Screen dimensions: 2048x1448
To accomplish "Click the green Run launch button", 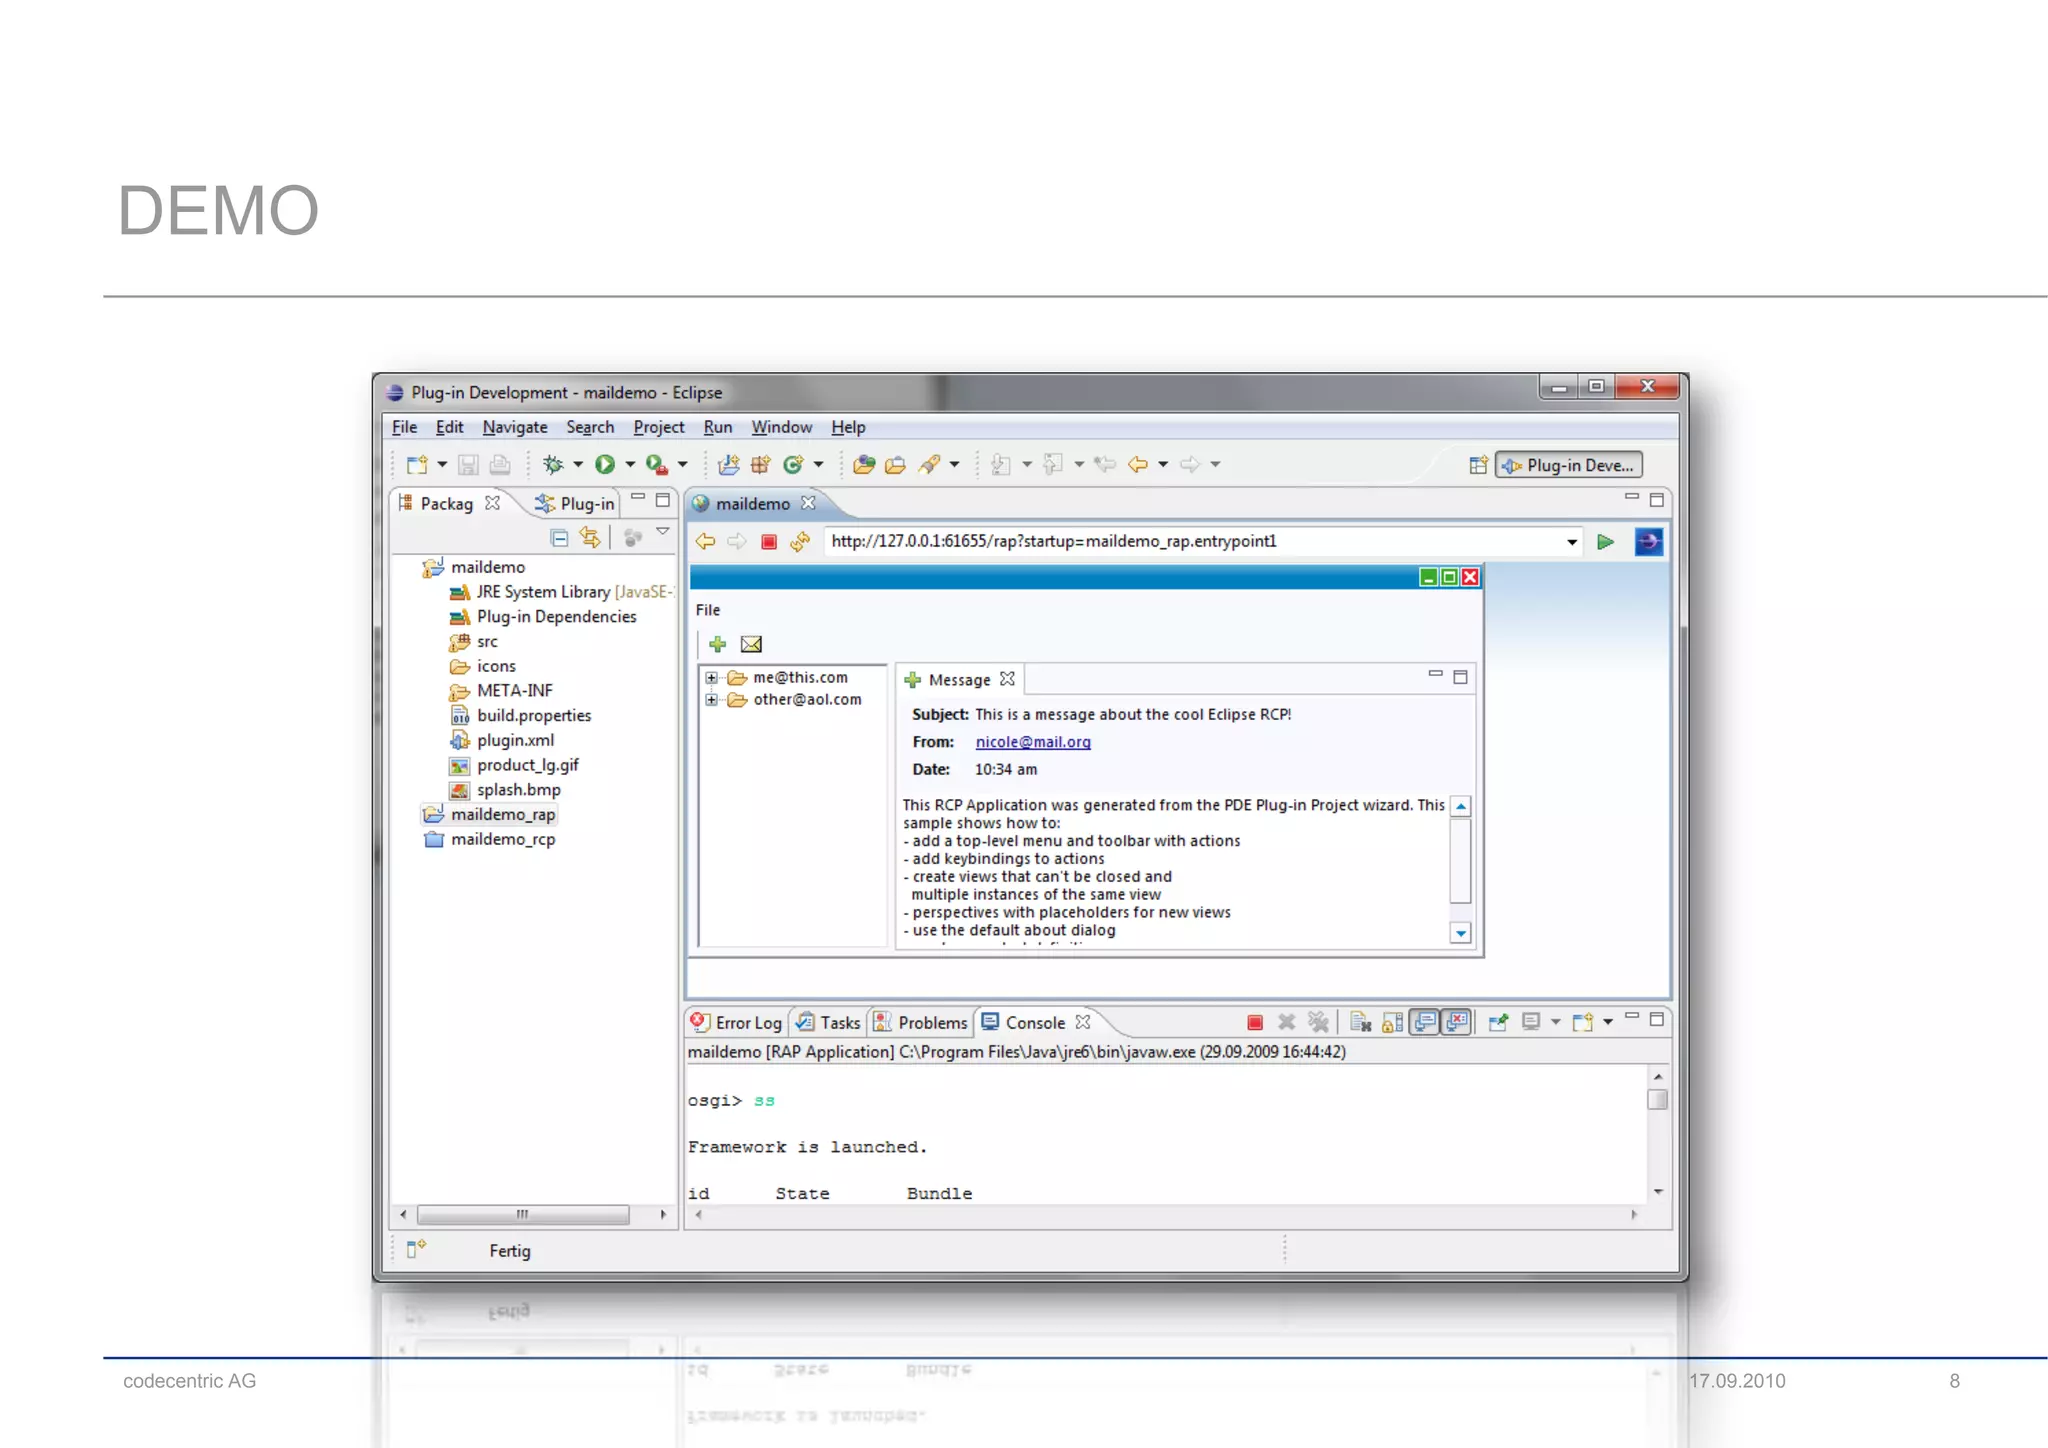I will 605,464.
